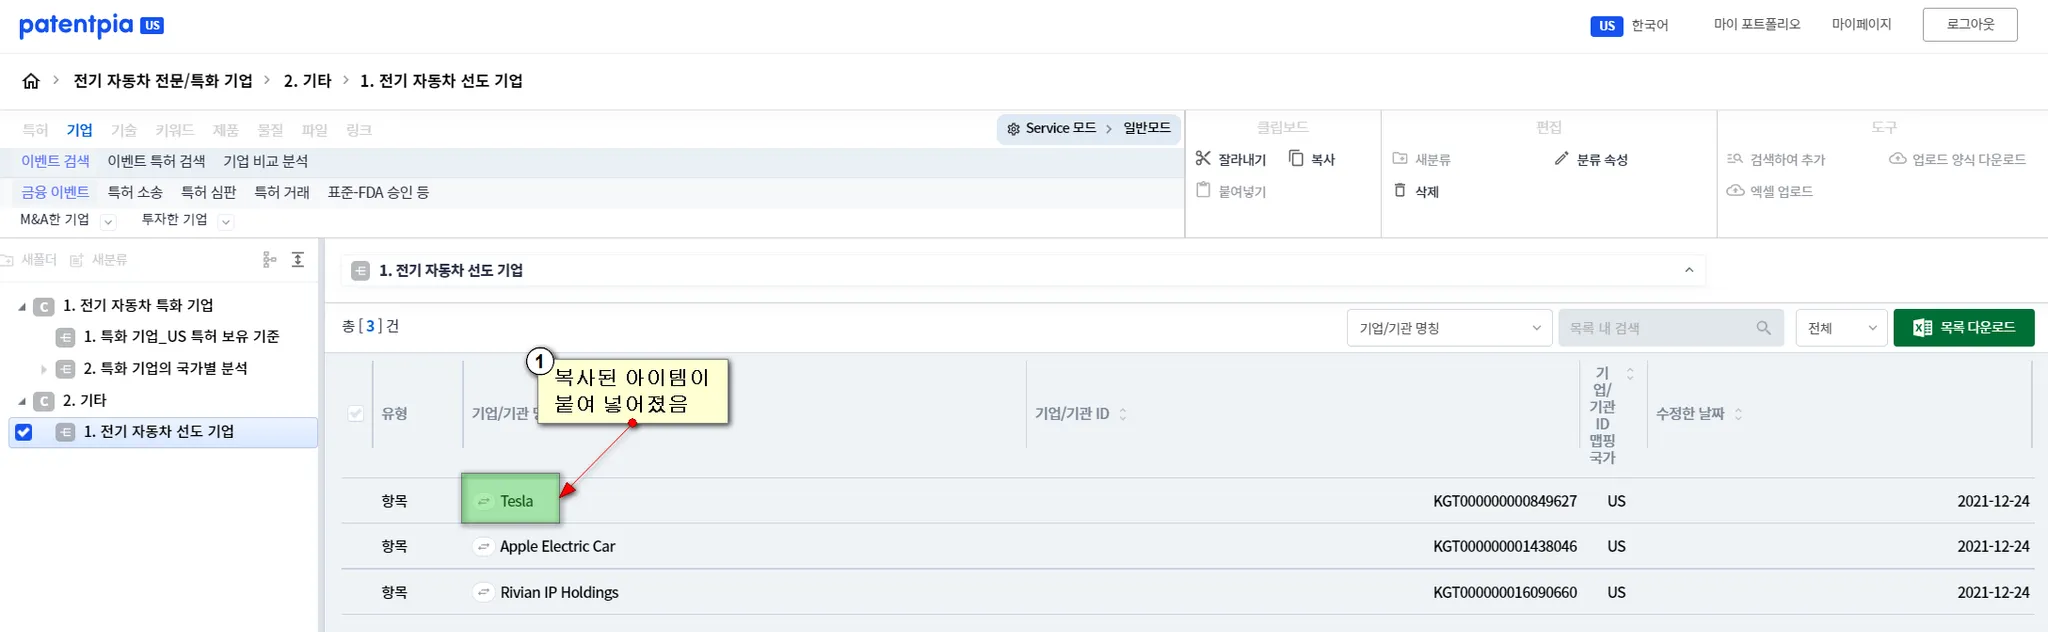Go to home via breadcrumb house icon
This screenshot has width=2048, height=632.
tap(31, 81)
